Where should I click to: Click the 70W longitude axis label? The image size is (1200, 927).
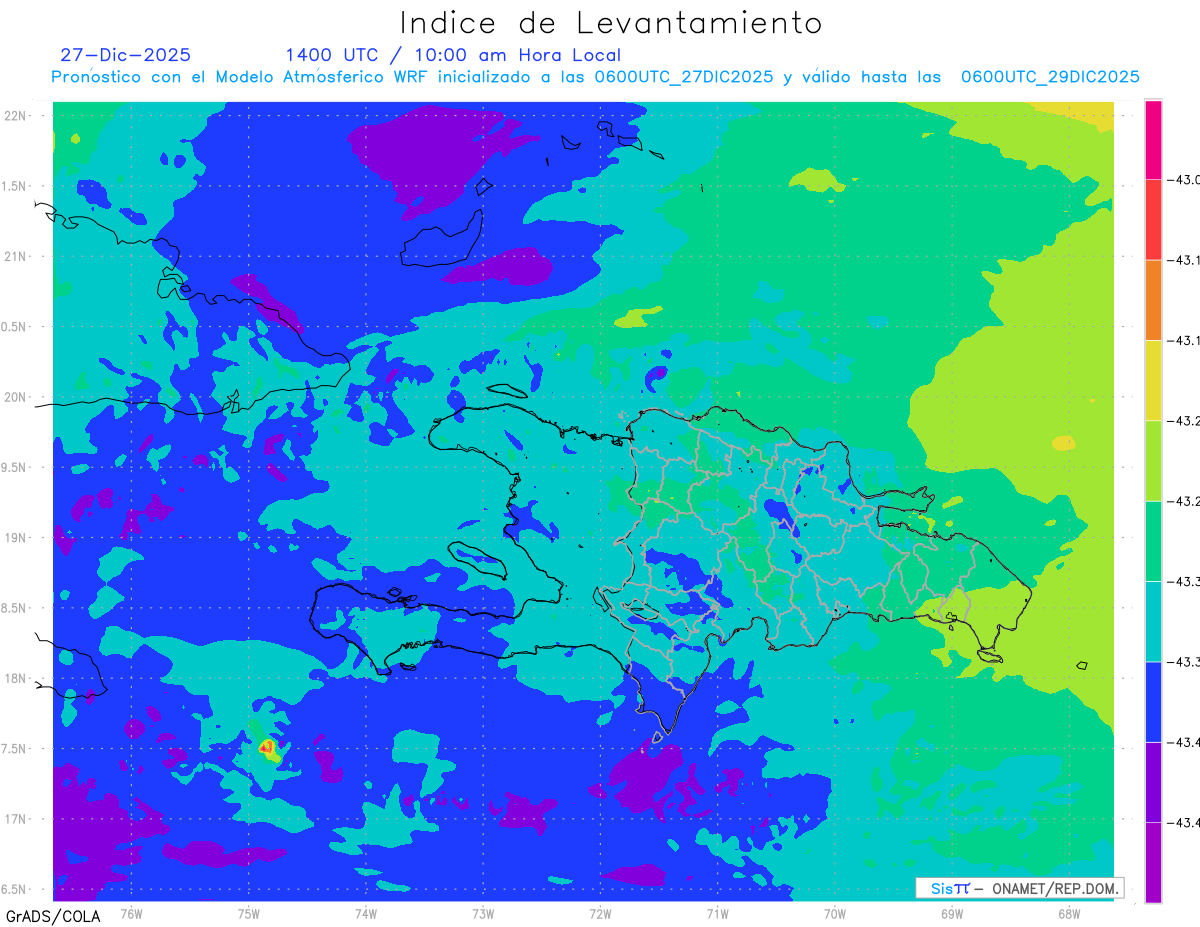coord(835,913)
